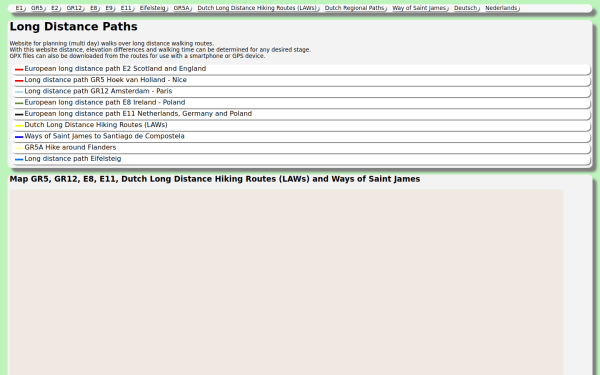Open the GR5 menu item
Screen dimensions: 600x375
(x=37, y=8)
